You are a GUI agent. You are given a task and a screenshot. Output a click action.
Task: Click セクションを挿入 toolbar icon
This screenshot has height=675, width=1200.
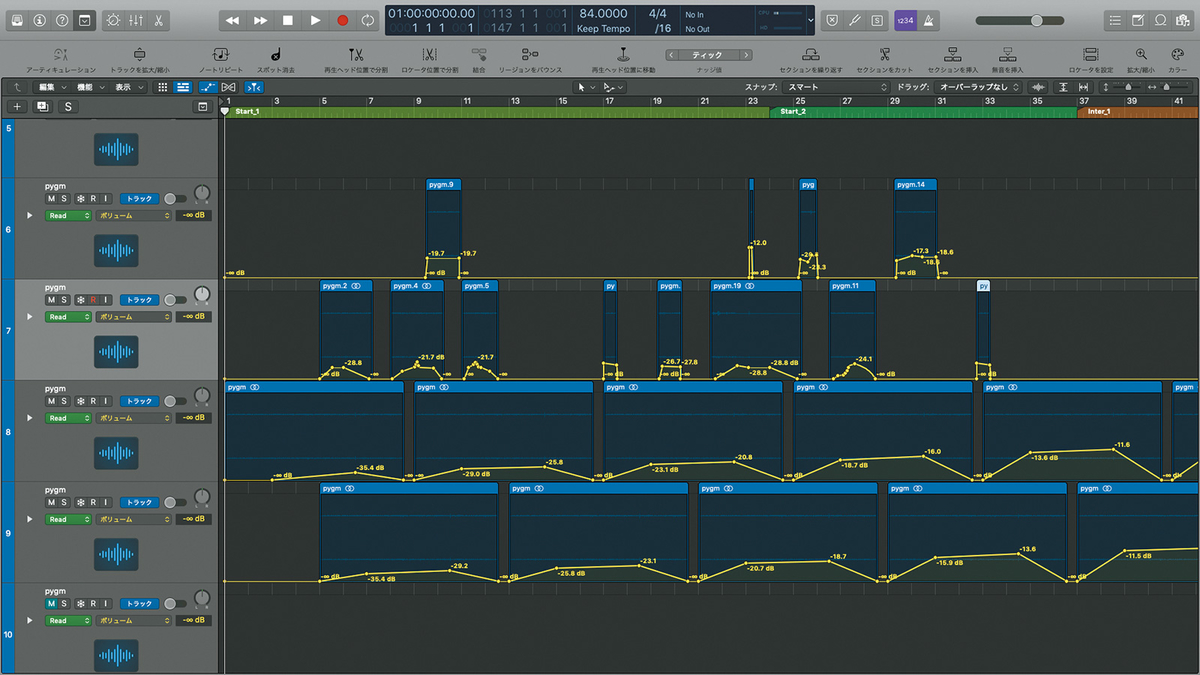coord(953,54)
